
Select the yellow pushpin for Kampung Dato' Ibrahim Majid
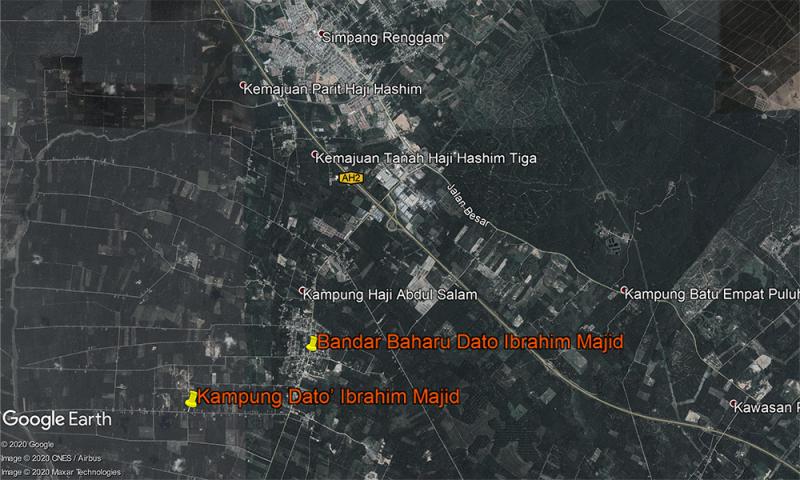(191, 399)
